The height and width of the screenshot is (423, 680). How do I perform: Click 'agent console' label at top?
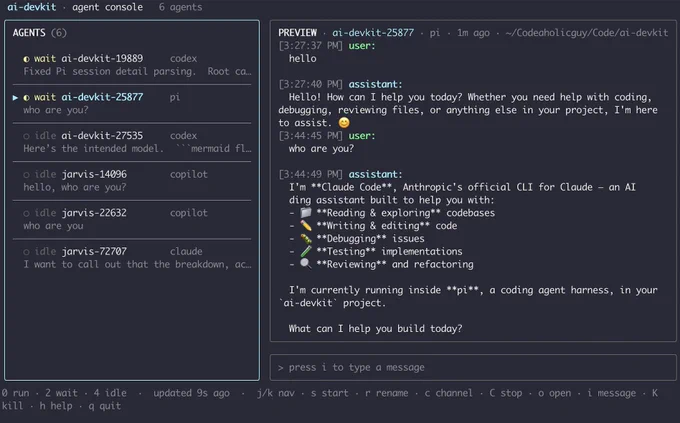pyautogui.click(x=107, y=7)
